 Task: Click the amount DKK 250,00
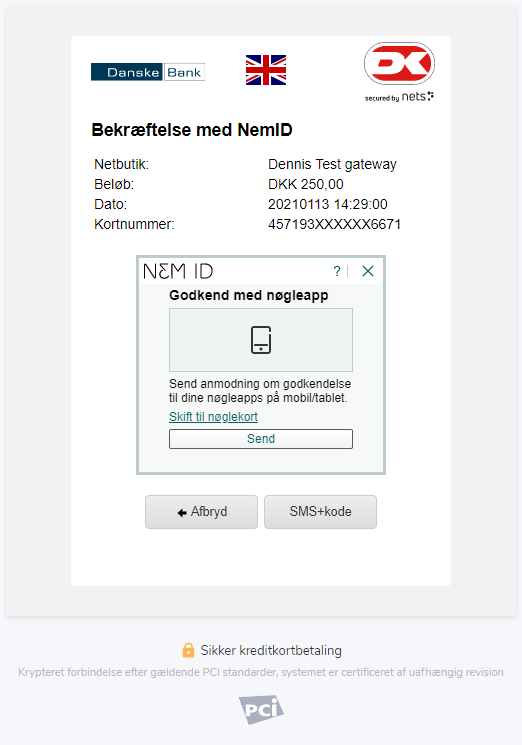(305, 184)
